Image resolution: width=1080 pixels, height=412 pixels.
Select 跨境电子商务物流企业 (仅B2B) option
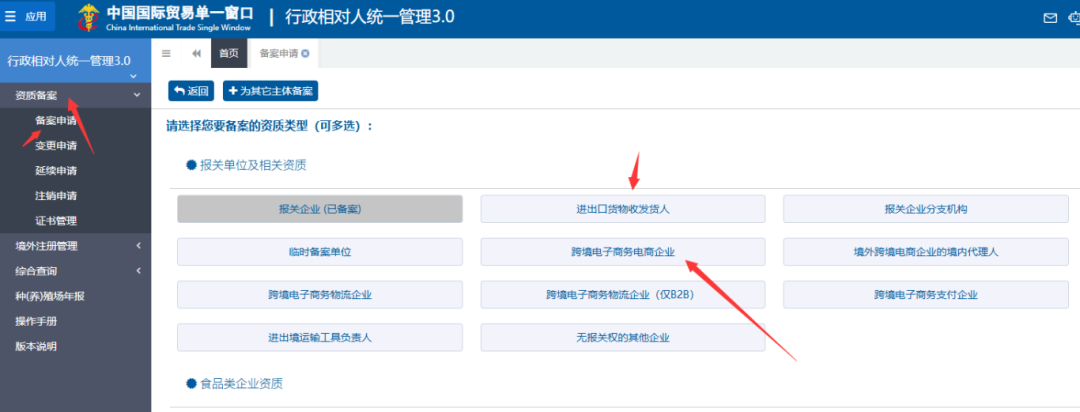[623, 295]
